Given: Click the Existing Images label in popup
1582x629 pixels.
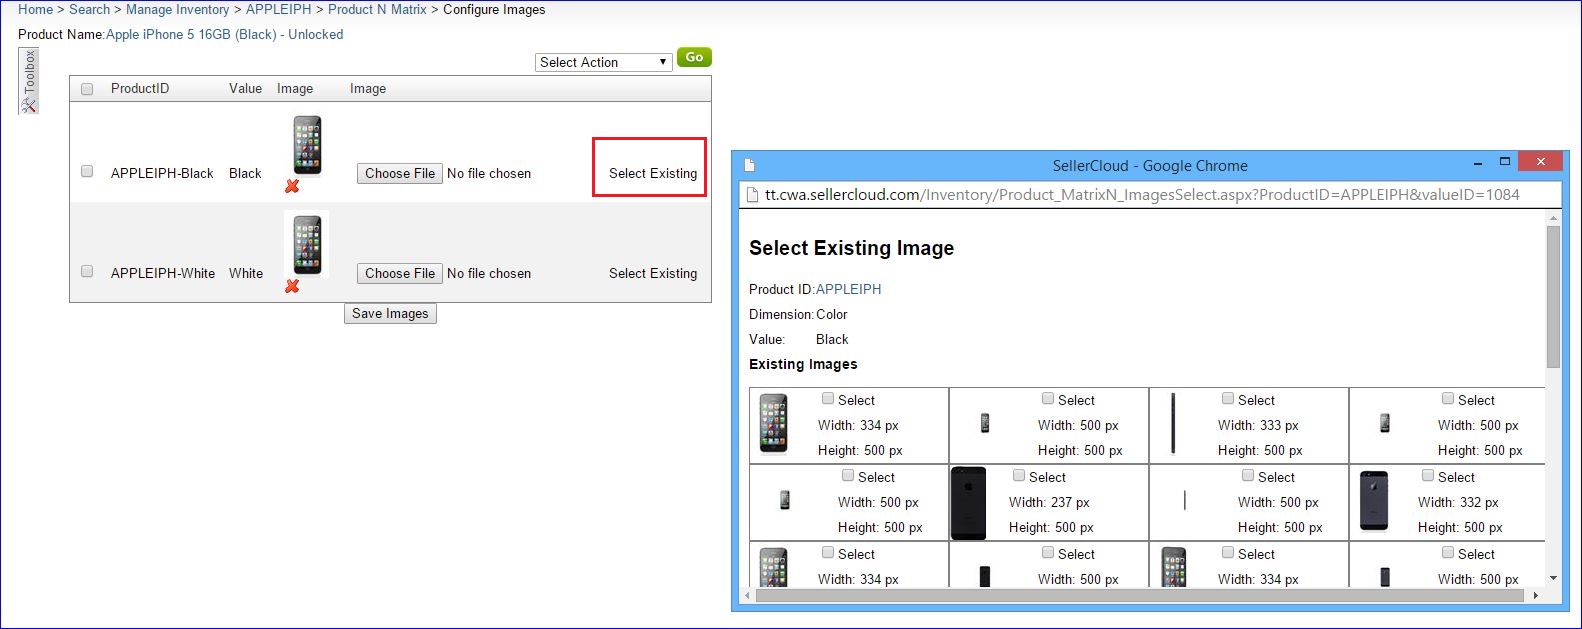Looking at the screenshot, I should tap(803, 364).
